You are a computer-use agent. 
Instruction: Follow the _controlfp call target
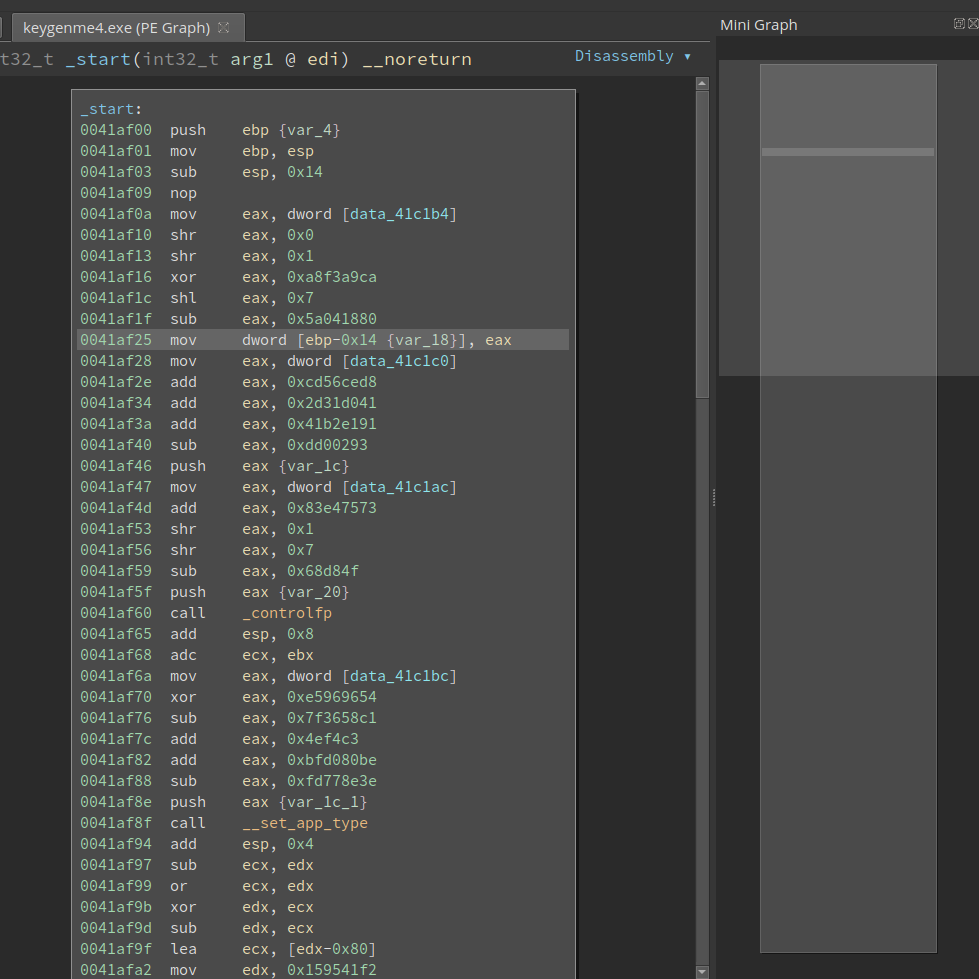pyautogui.click(x=286, y=613)
